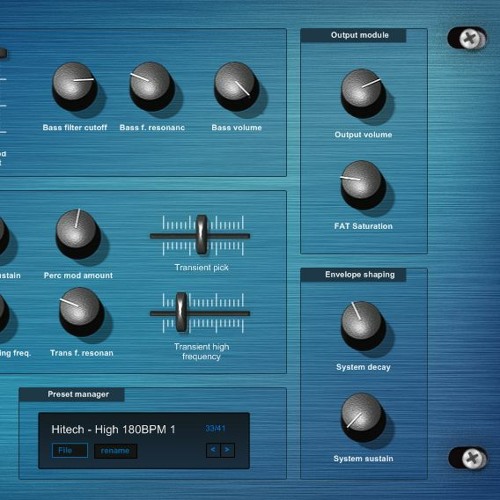This screenshot has height=500, width=500.
Task: Click the Transient high frequency slider handle
Action: [x=181, y=312]
